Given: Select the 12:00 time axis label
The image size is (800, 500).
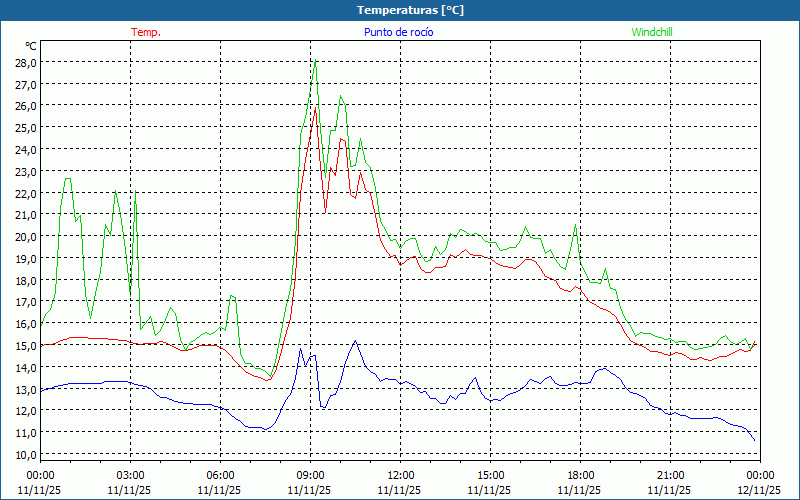Looking at the screenshot, I should [x=400, y=475].
